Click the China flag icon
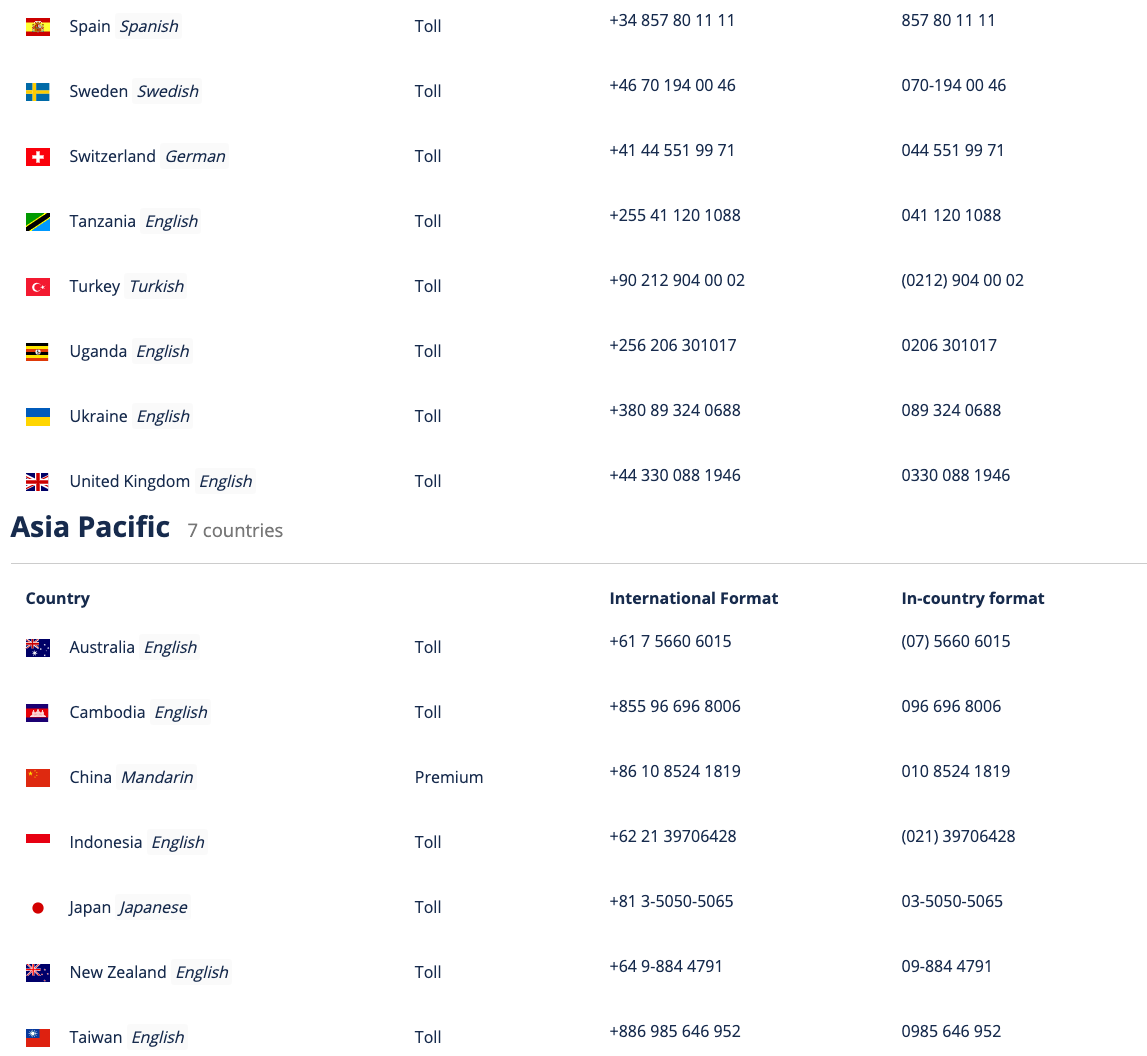1147x1056 pixels. (x=37, y=778)
